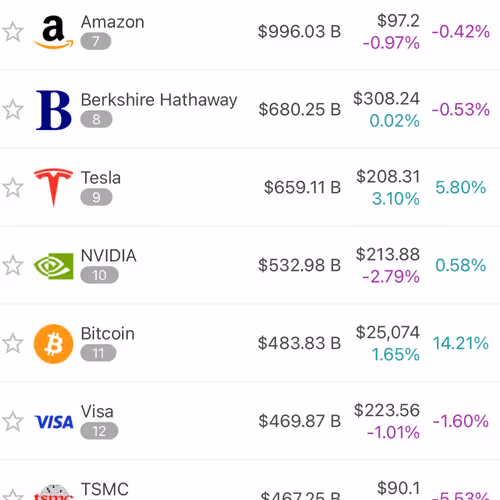Viewport: 500px width, 500px height.
Task: Open the TSMC company name
Action: (105, 489)
